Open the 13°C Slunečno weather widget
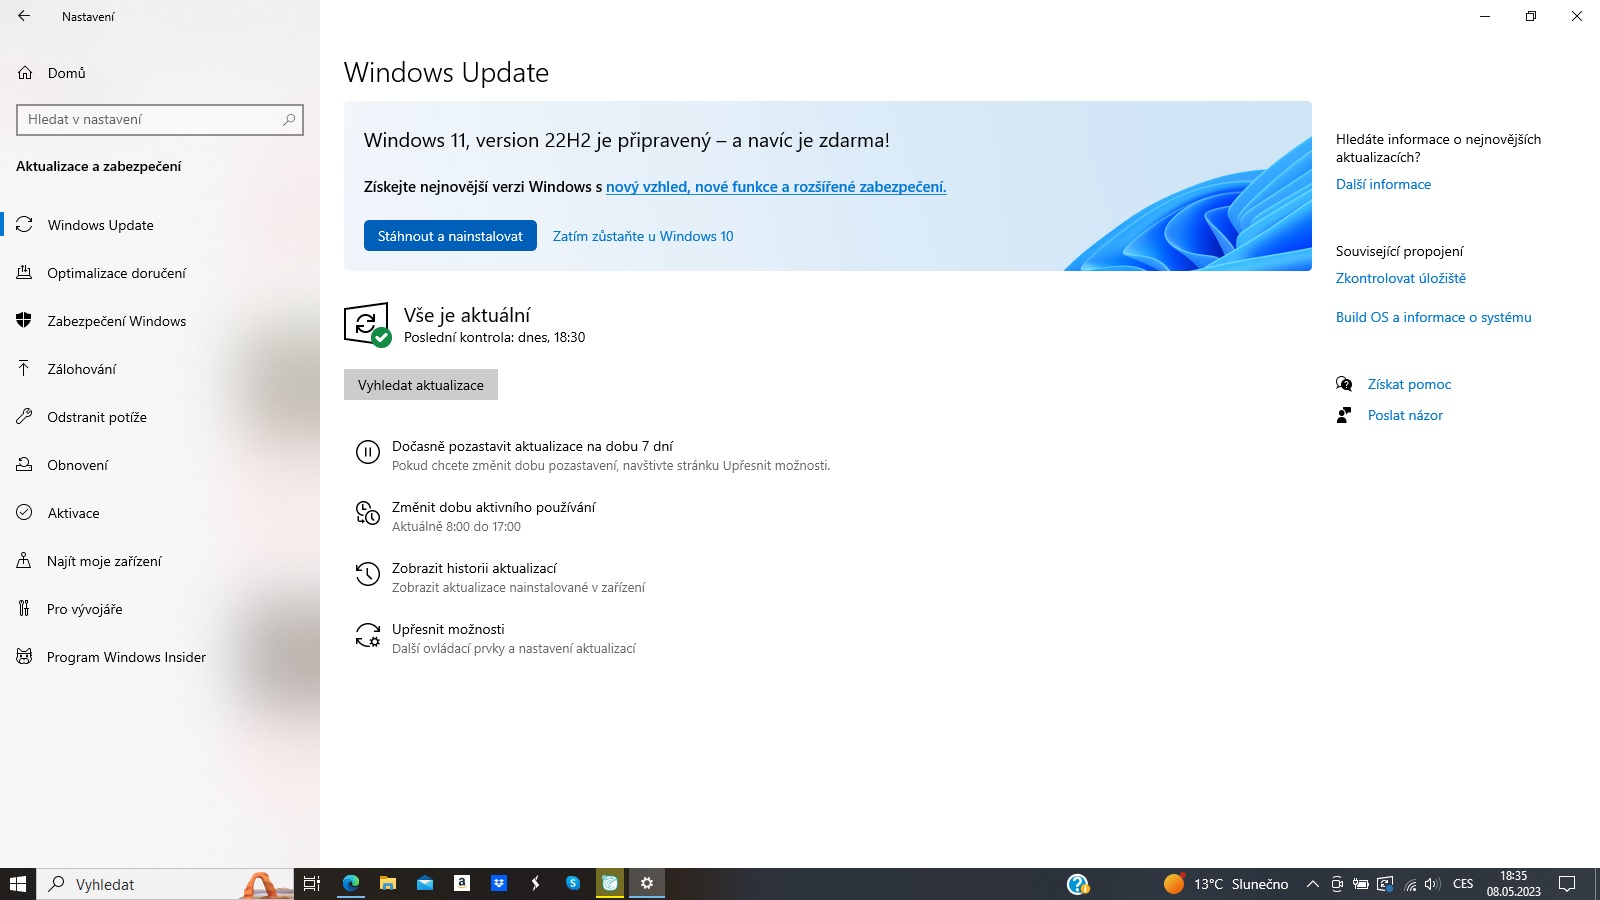The height and width of the screenshot is (900, 1600). point(1226,884)
